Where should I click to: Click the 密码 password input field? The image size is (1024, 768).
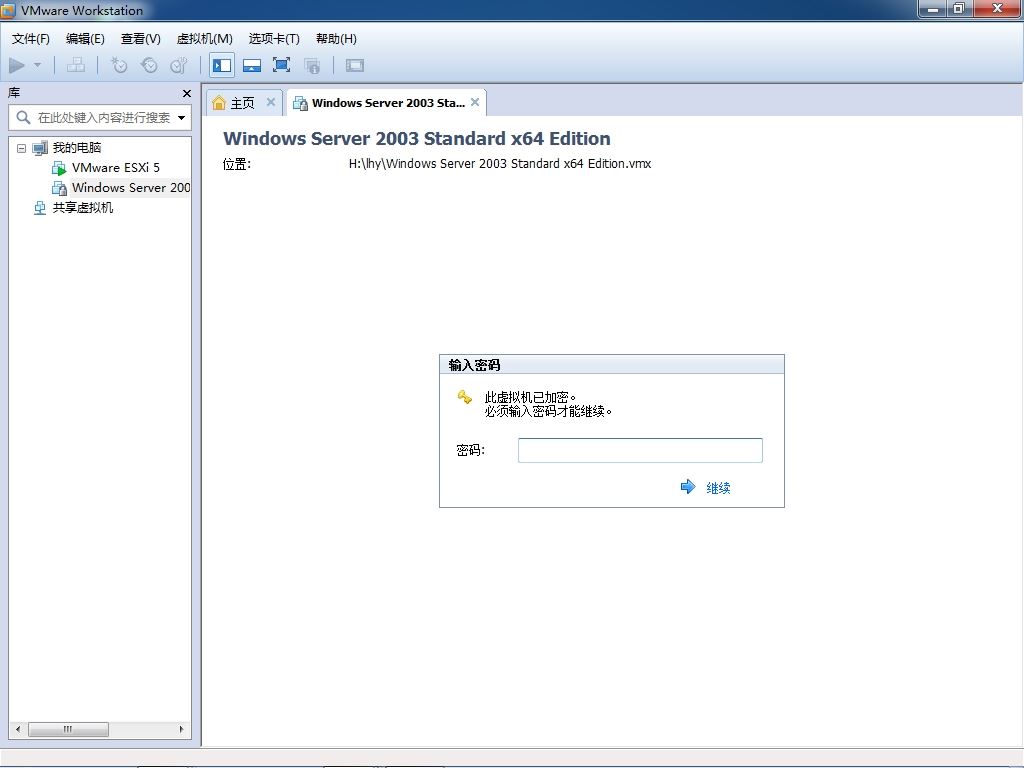pyautogui.click(x=640, y=451)
